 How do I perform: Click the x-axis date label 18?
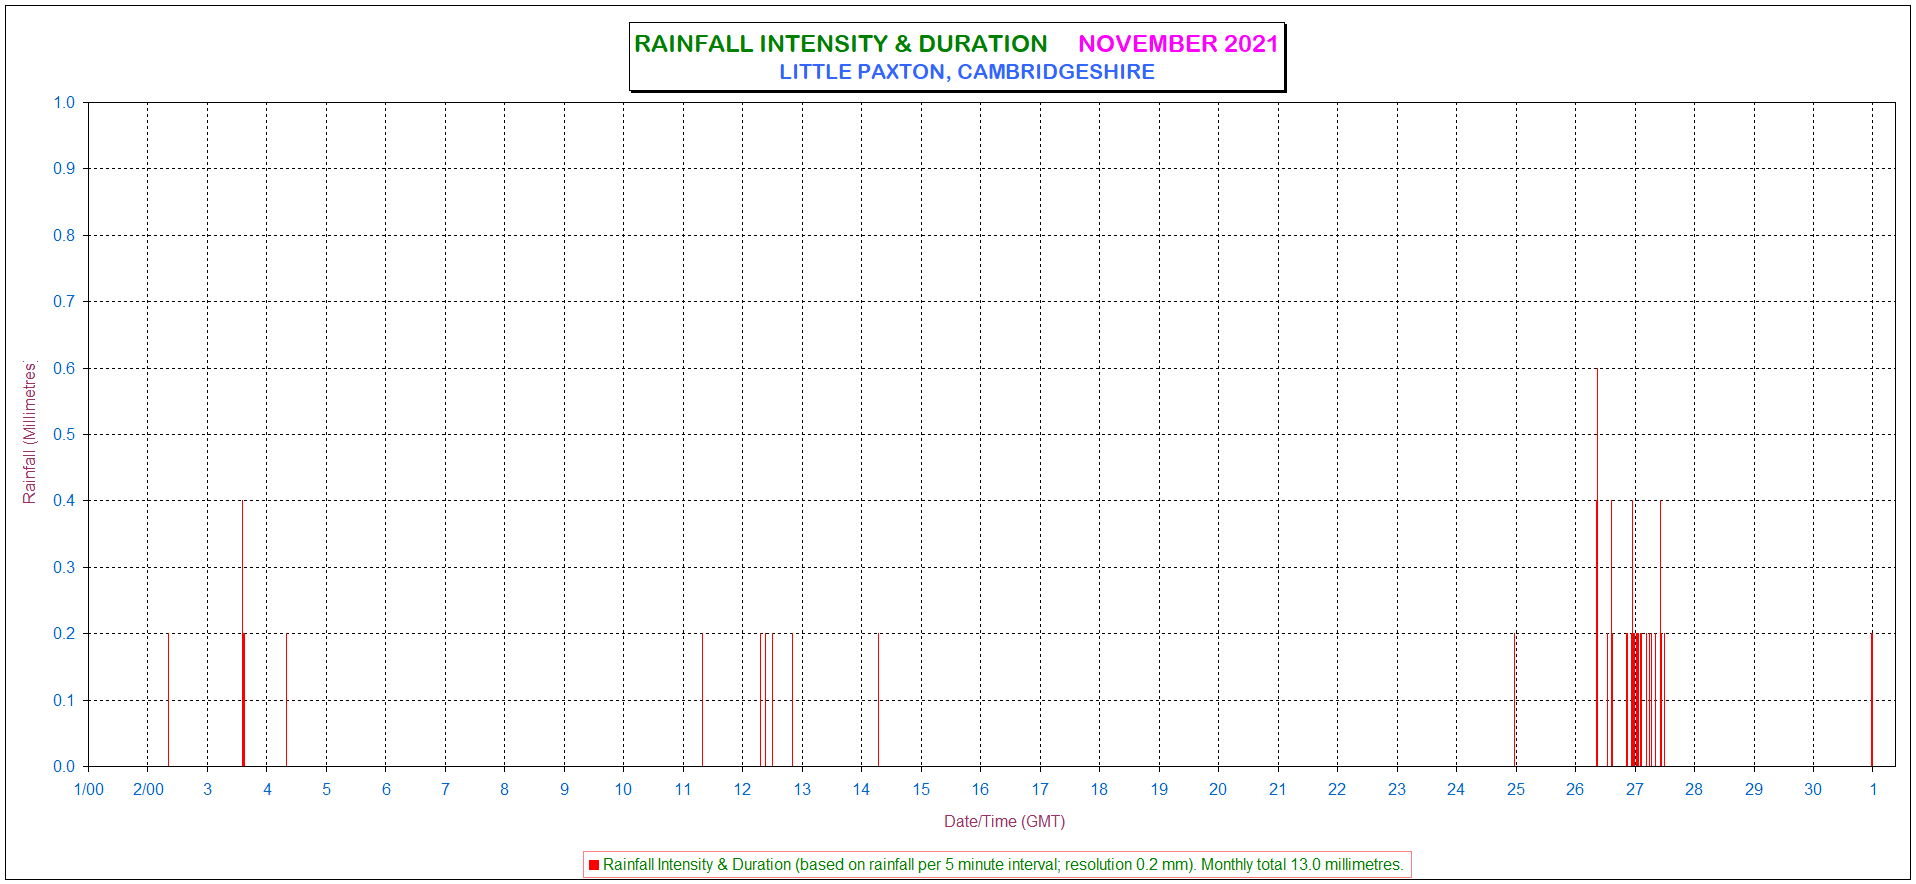(x=1099, y=790)
